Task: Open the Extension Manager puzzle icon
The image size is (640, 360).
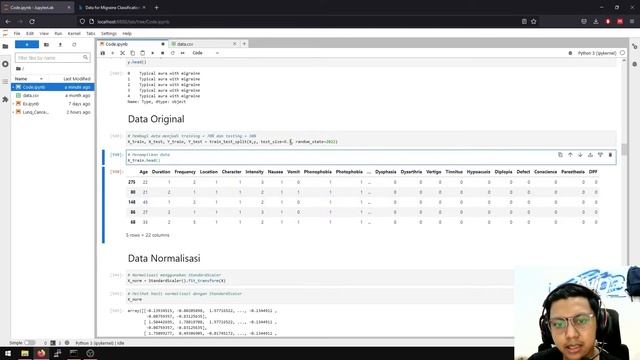Action: click(x=5, y=99)
